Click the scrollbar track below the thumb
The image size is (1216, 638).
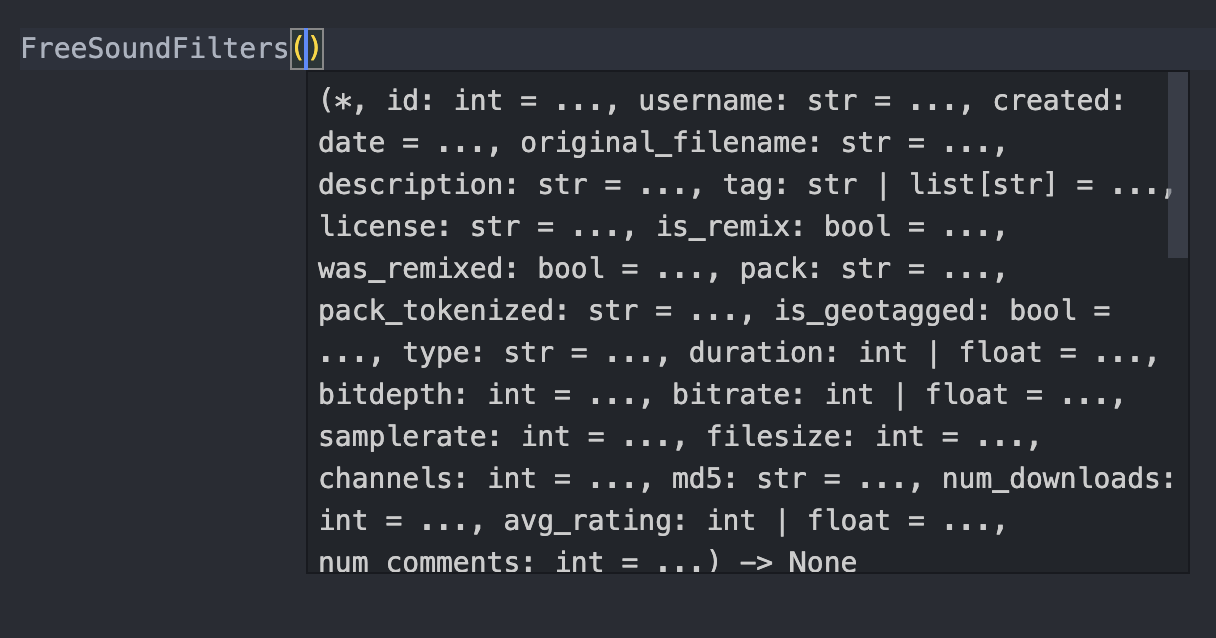pyautogui.click(x=1178, y=414)
